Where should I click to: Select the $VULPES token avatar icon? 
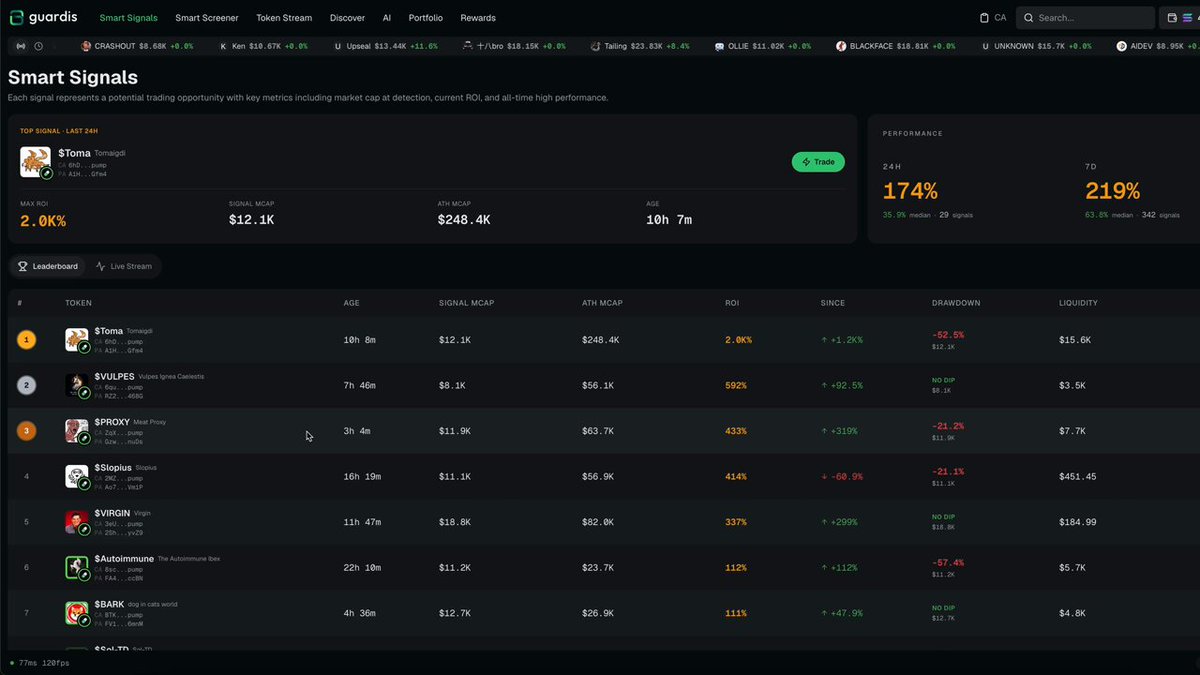click(77, 385)
